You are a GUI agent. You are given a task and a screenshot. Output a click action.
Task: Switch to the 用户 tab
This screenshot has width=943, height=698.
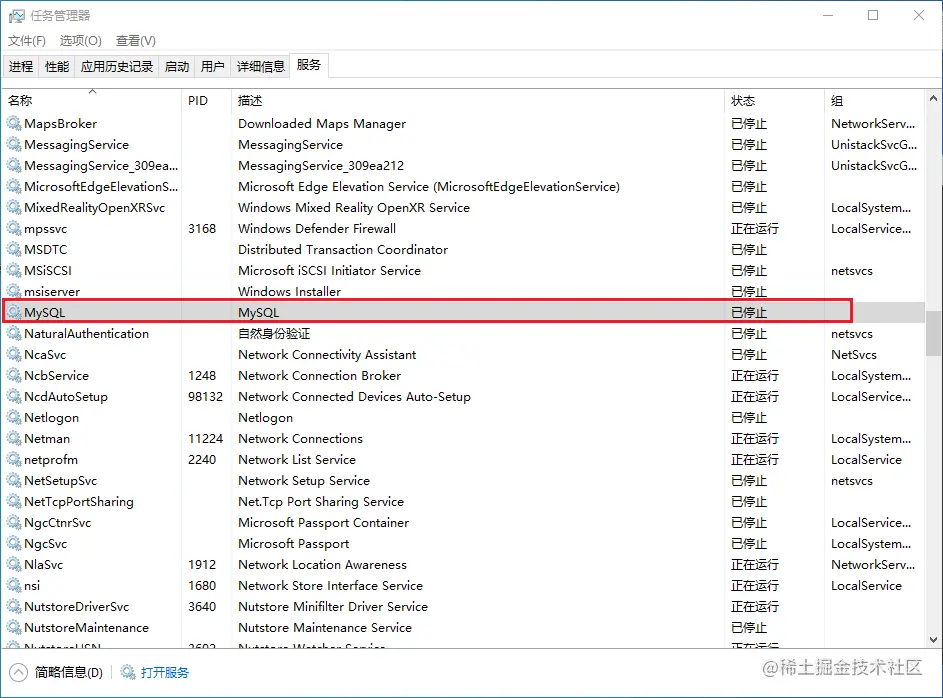pyautogui.click(x=212, y=66)
